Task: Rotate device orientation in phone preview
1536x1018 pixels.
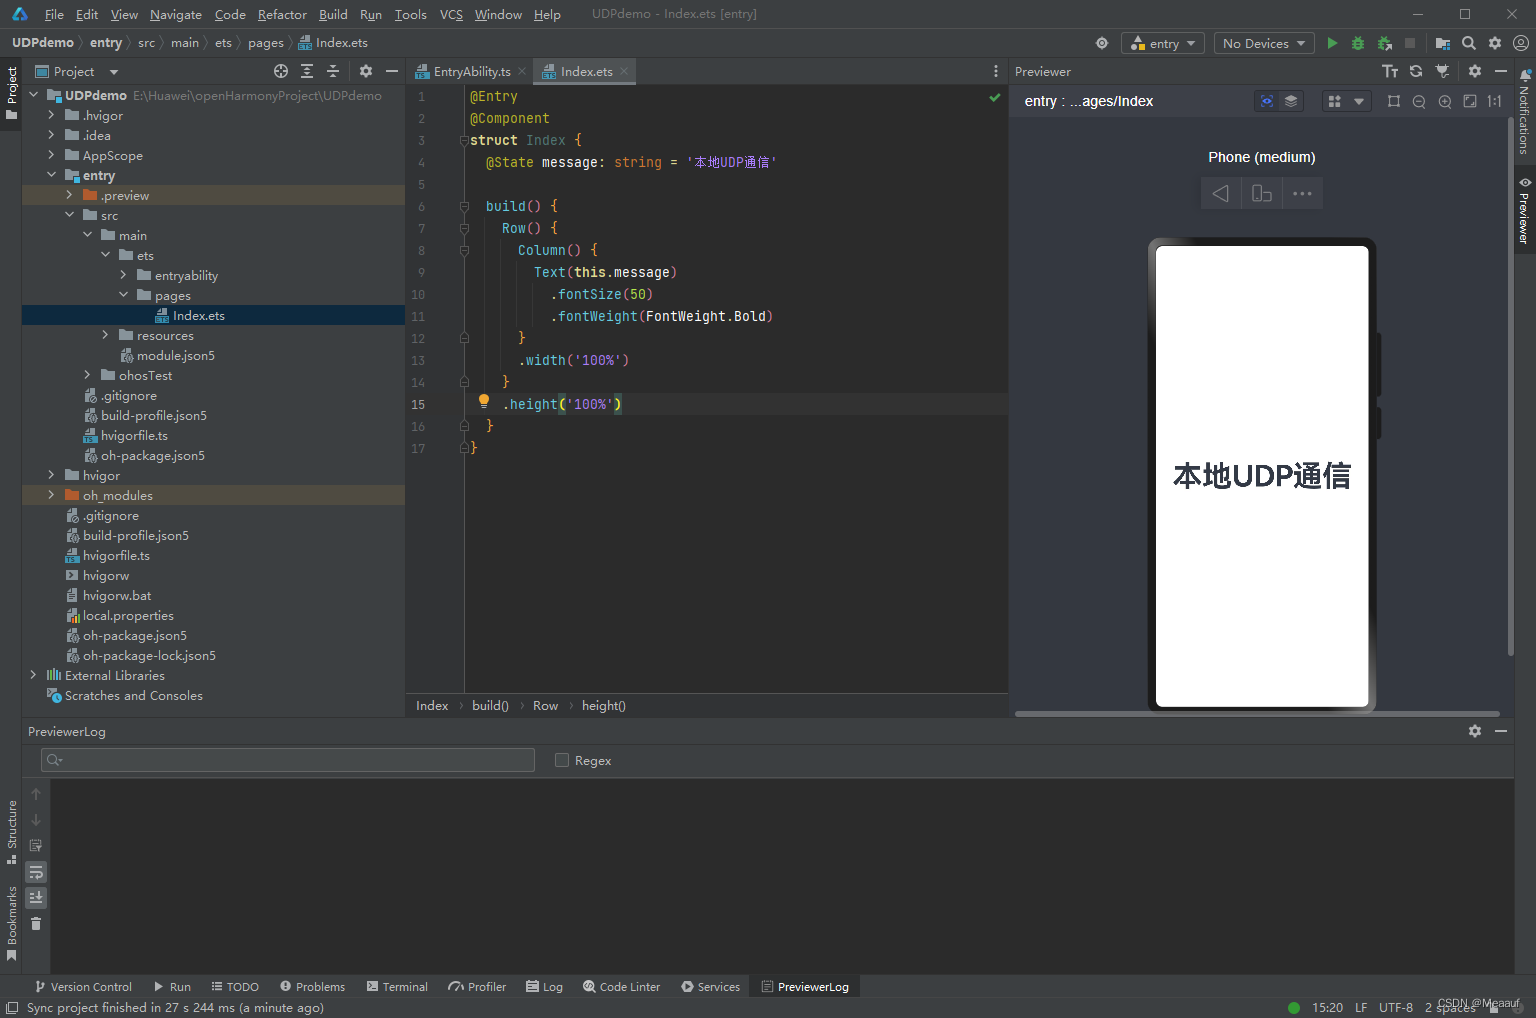Action: (x=1262, y=193)
